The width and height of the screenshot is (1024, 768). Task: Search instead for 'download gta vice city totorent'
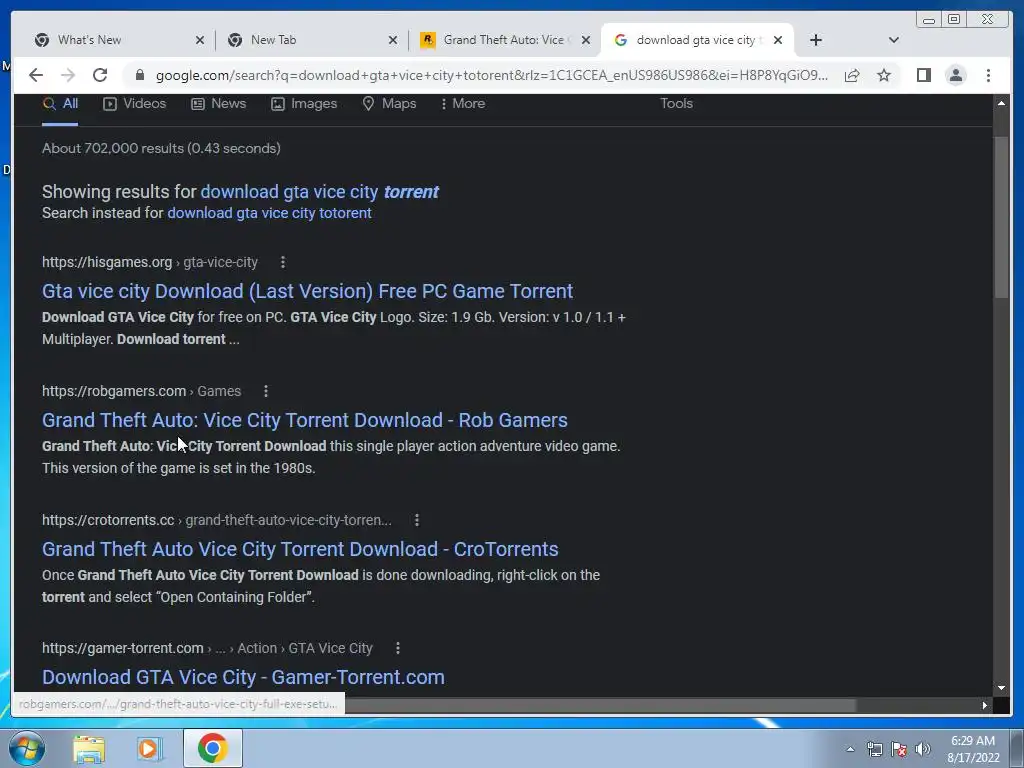[x=269, y=213]
